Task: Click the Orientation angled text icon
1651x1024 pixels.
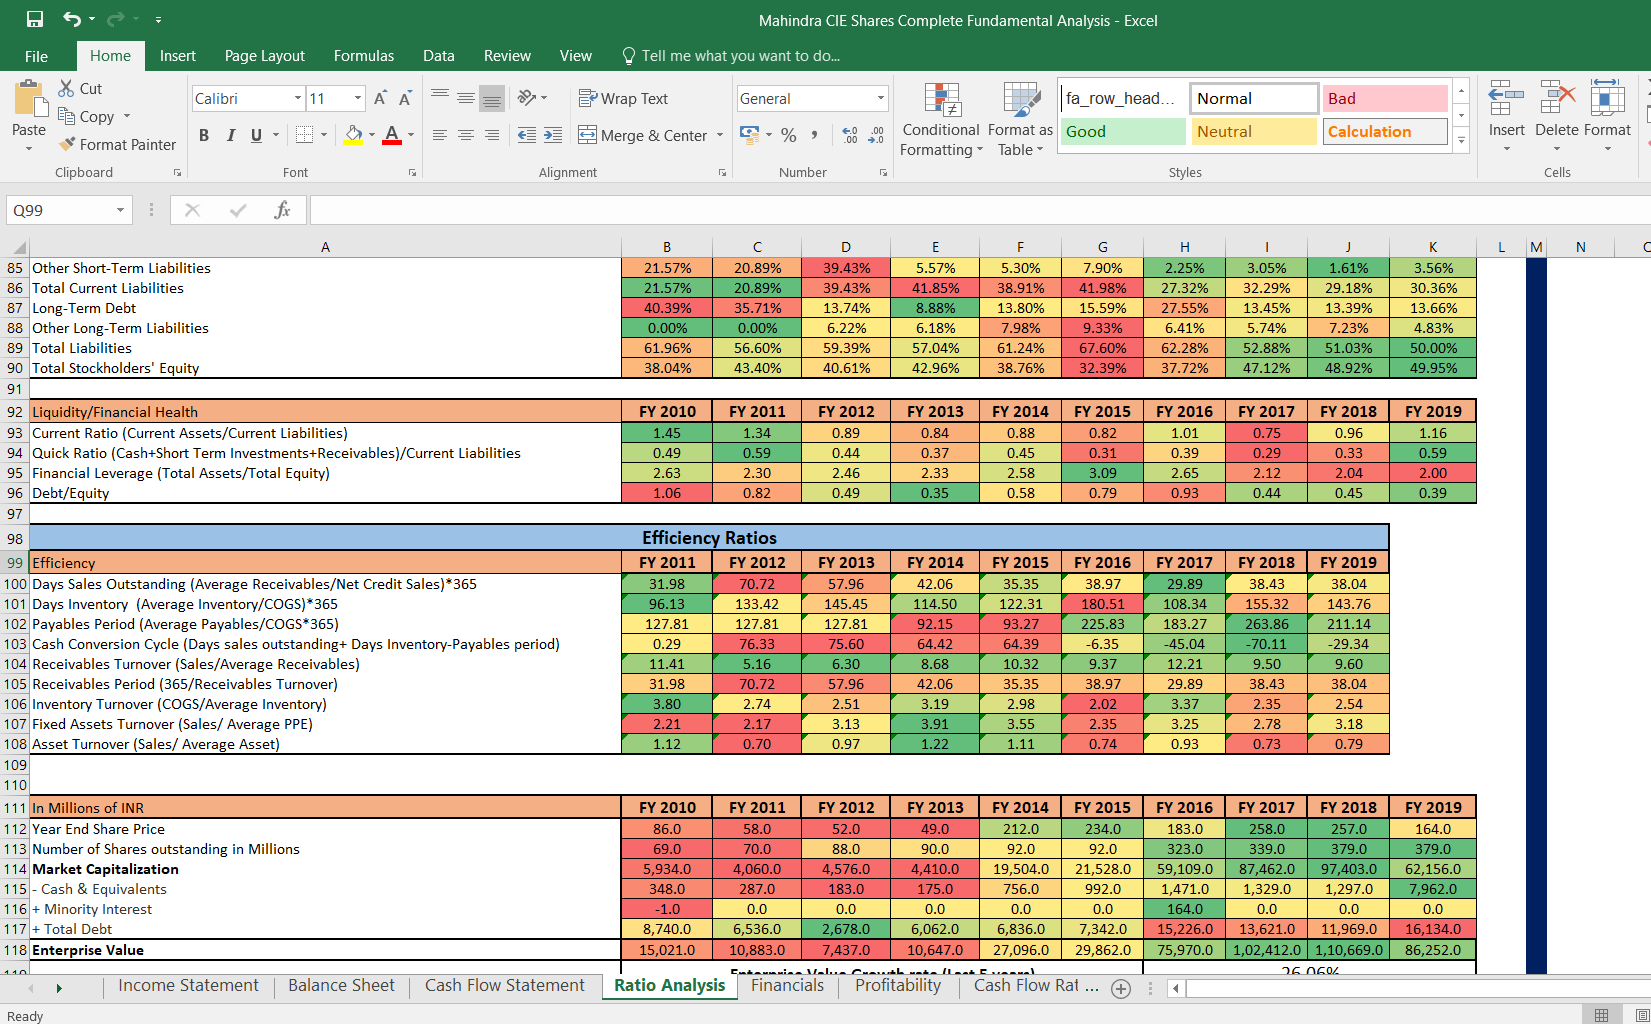Action: click(x=526, y=98)
